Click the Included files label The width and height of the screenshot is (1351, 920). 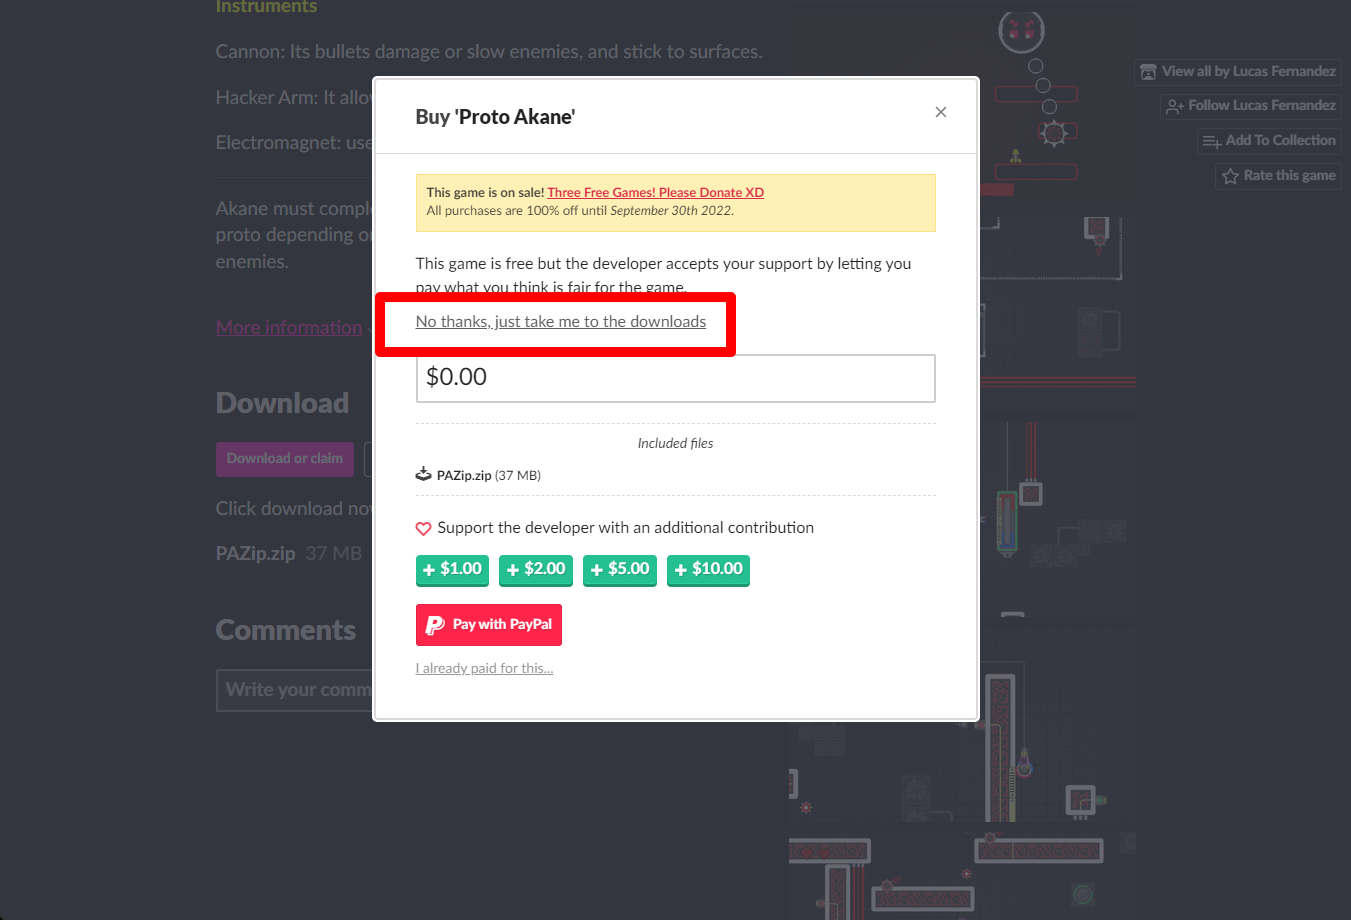(x=676, y=443)
